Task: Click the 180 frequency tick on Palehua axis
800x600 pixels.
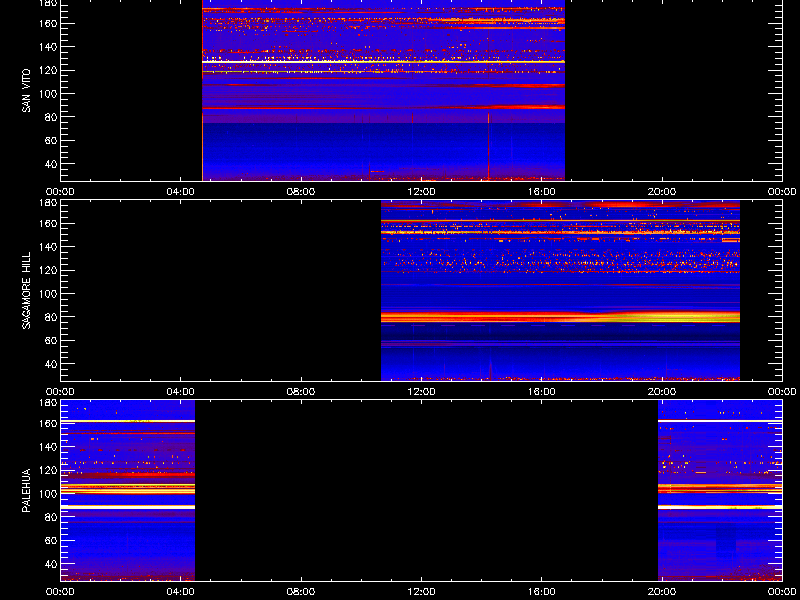Action: point(48,403)
